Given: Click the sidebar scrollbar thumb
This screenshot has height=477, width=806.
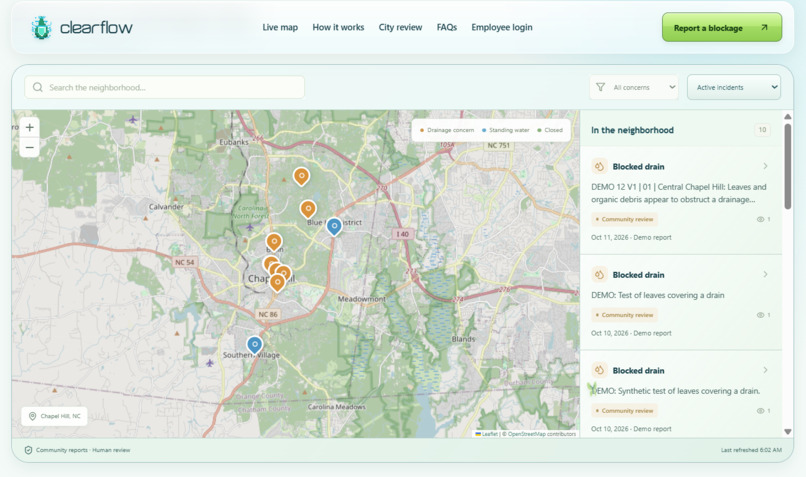Looking at the screenshot, I should tap(787, 167).
